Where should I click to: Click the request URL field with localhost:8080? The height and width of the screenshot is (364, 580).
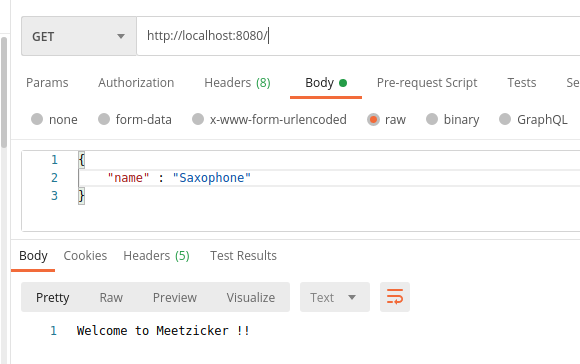[x=358, y=36]
